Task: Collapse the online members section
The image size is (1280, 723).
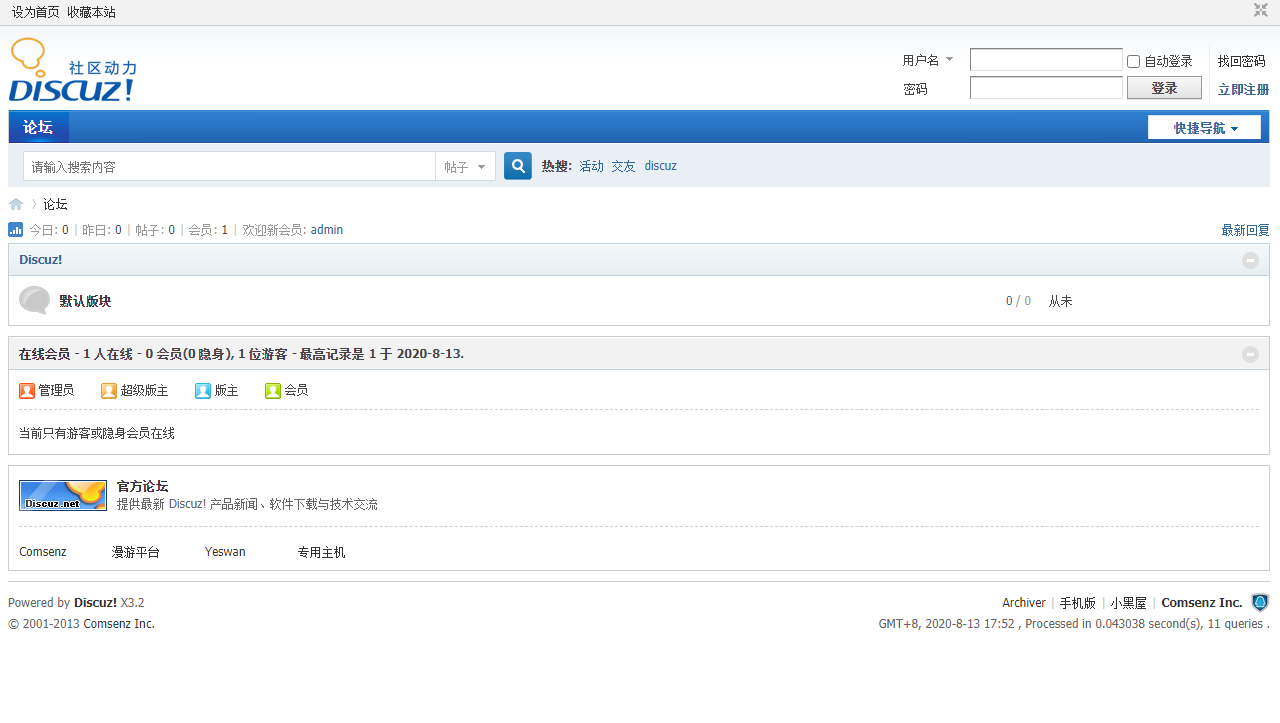Action: (1250, 354)
